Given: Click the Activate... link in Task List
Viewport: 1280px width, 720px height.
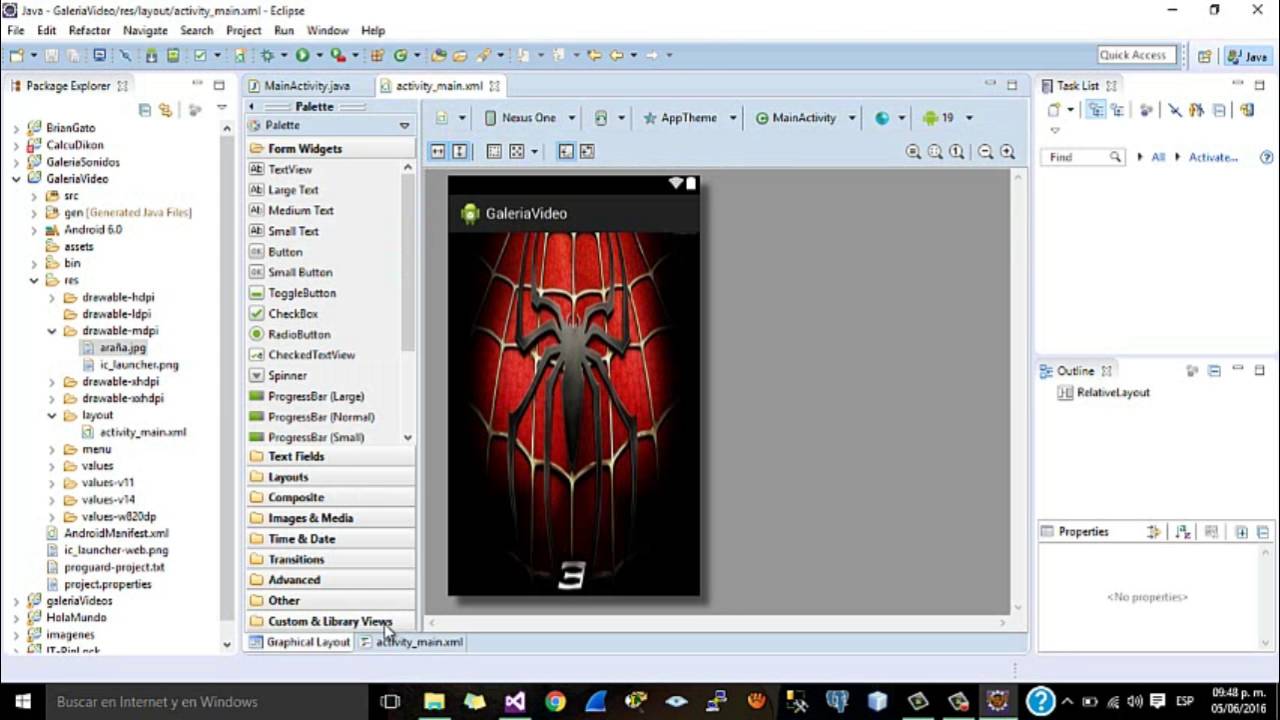Looking at the screenshot, I should click(x=1213, y=157).
